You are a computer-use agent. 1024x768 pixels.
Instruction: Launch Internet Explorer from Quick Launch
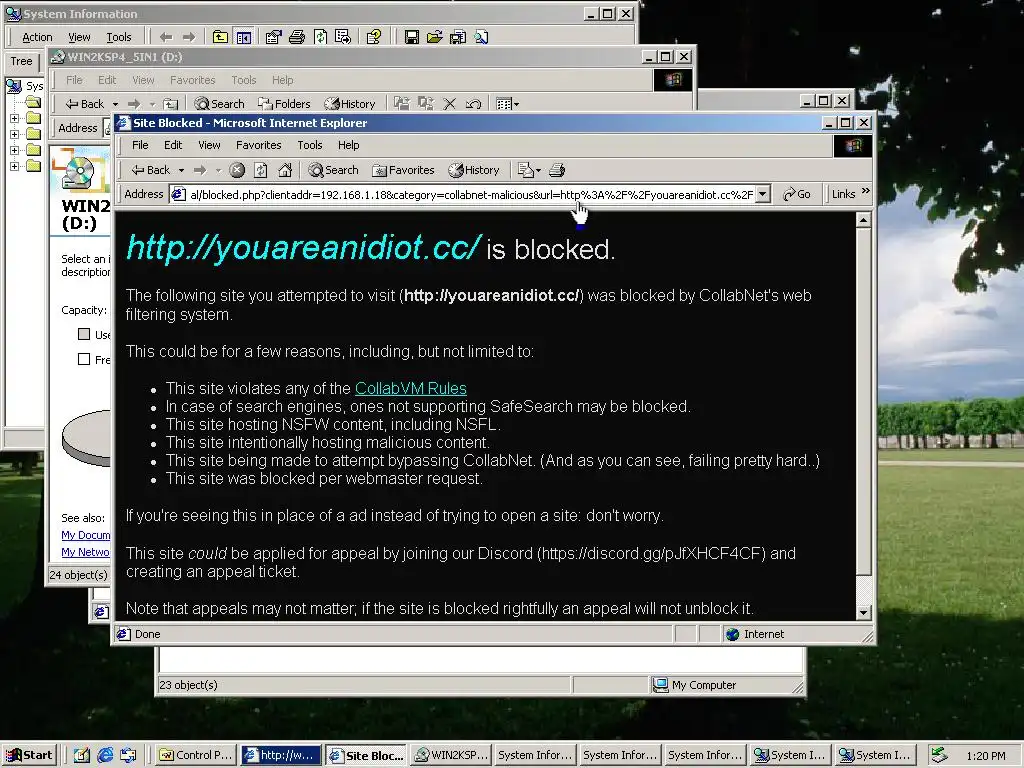[x=105, y=755]
